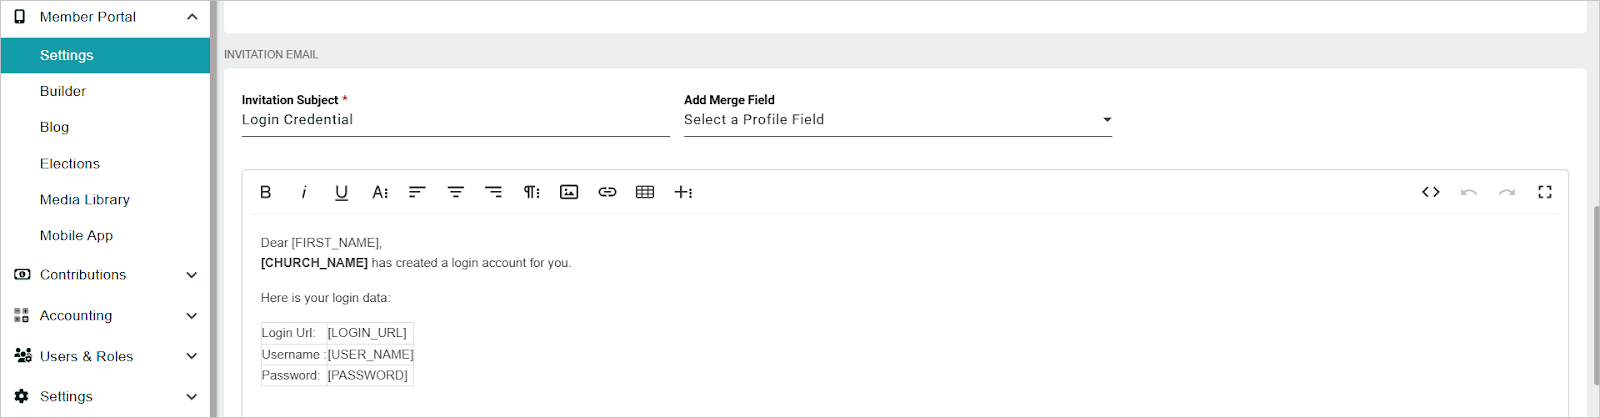Open paragraph format options
The height and width of the screenshot is (418, 1600).
[532, 192]
